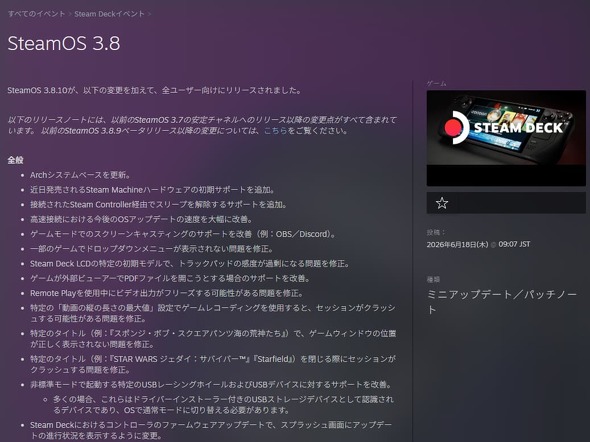590x442 pixels.
Task: Click the 種類 label in the sidebar
Action: [433, 279]
